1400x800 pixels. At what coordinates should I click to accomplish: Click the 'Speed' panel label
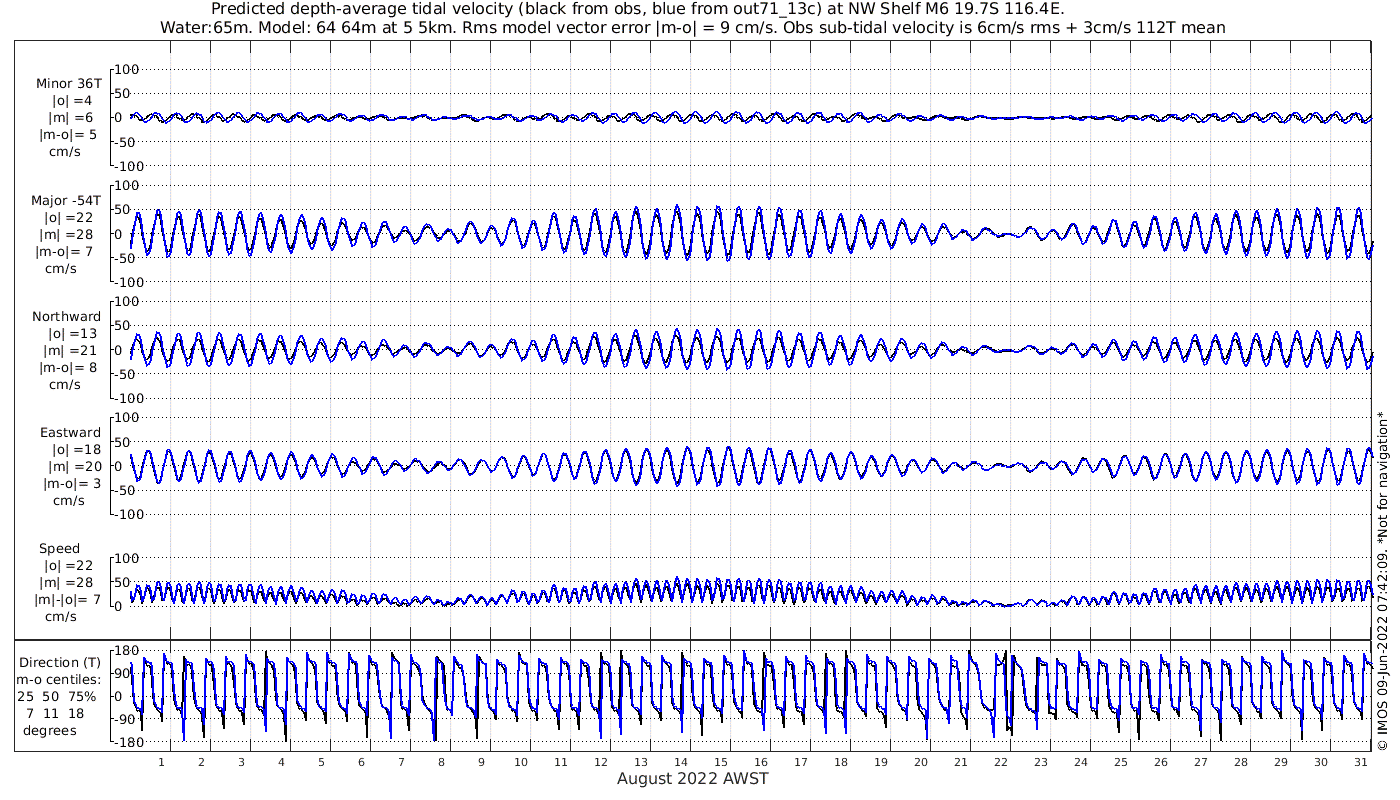pos(59,549)
